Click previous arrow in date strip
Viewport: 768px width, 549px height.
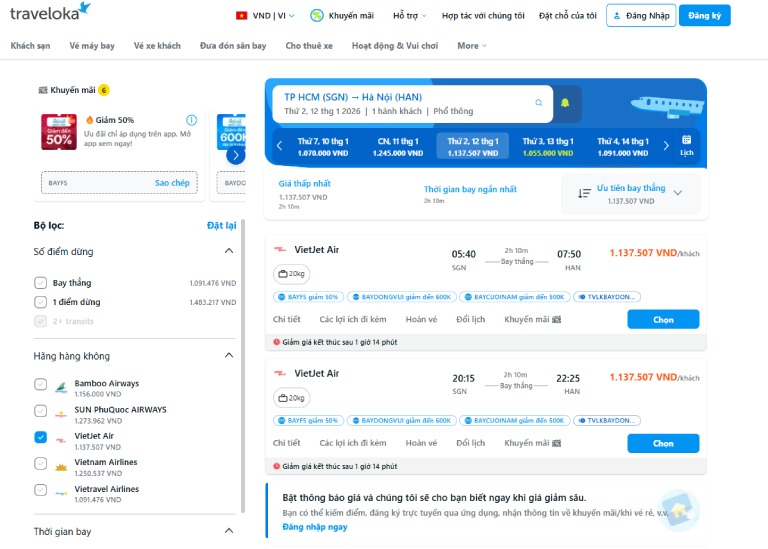coord(279,146)
